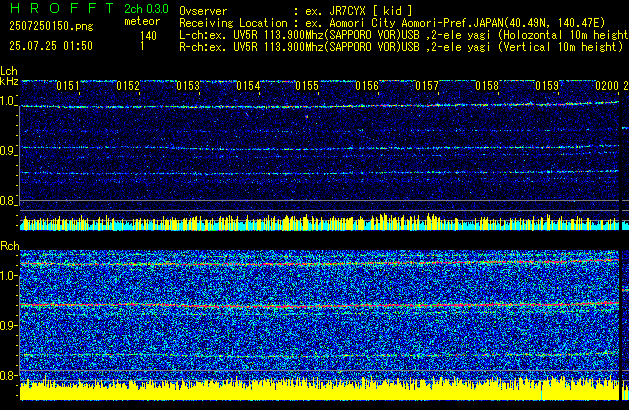
Task: Click the Ovserver JR7CYX line
Action: click(296, 11)
